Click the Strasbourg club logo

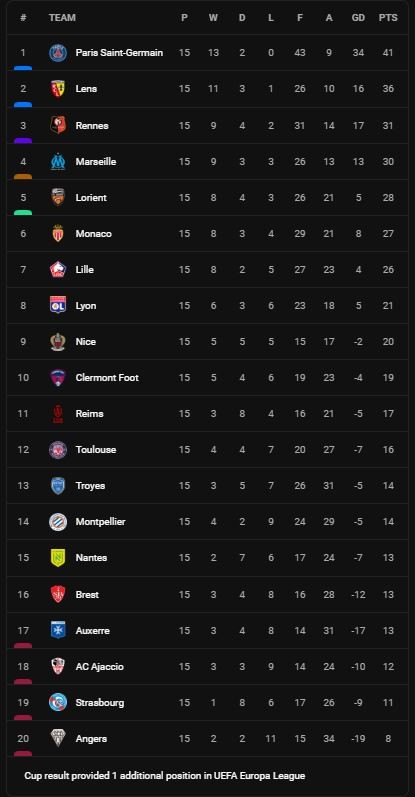click(x=58, y=702)
